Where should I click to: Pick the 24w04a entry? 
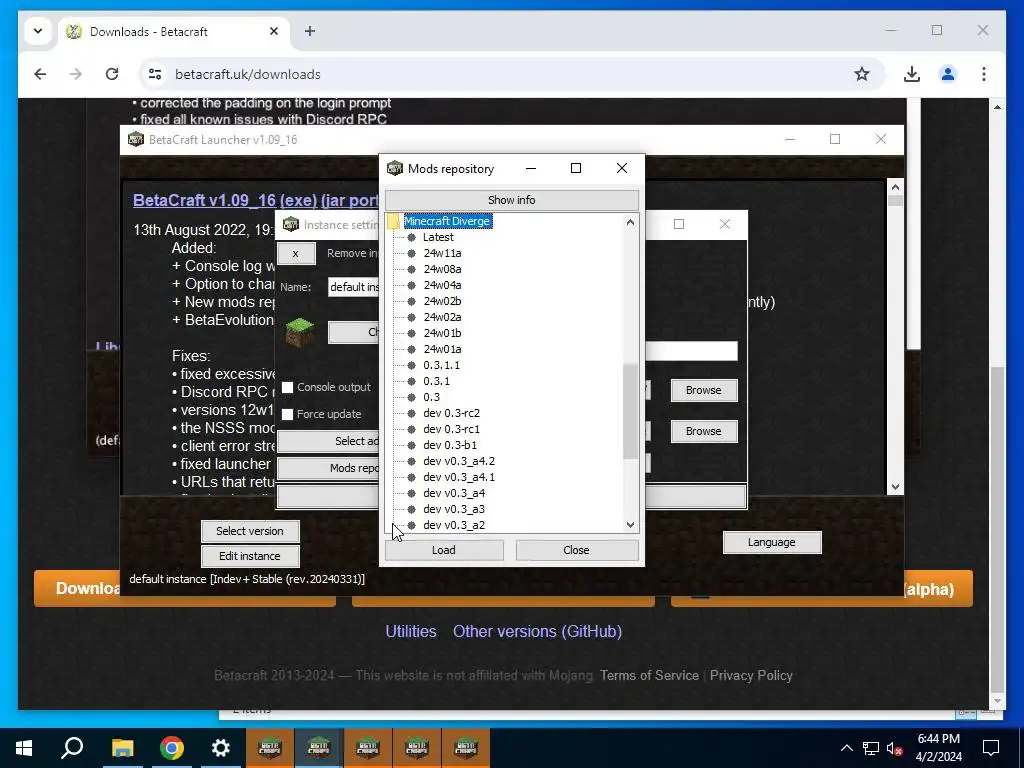click(x=442, y=285)
